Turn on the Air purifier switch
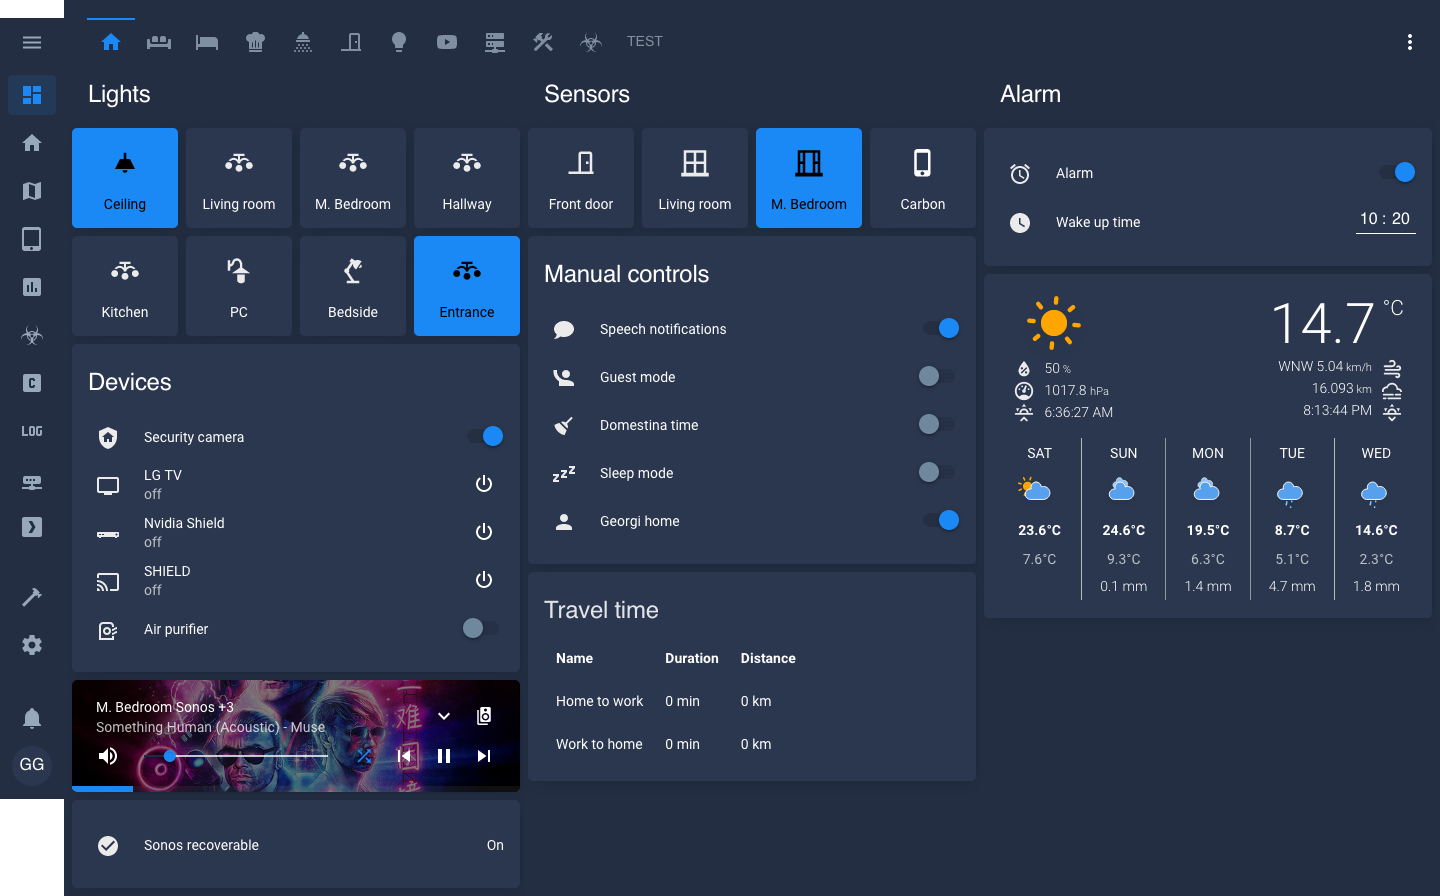The width and height of the screenshot is (1440, 896). [x=481, y=628]
